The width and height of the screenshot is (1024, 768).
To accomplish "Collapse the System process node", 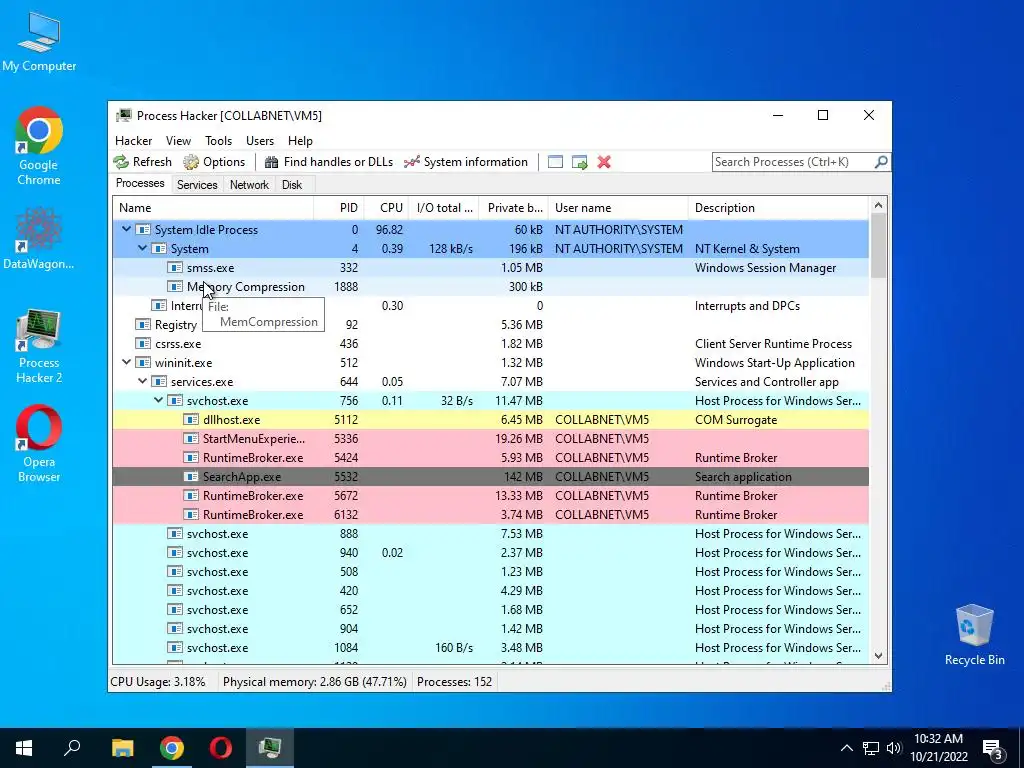I will point(142,248).
